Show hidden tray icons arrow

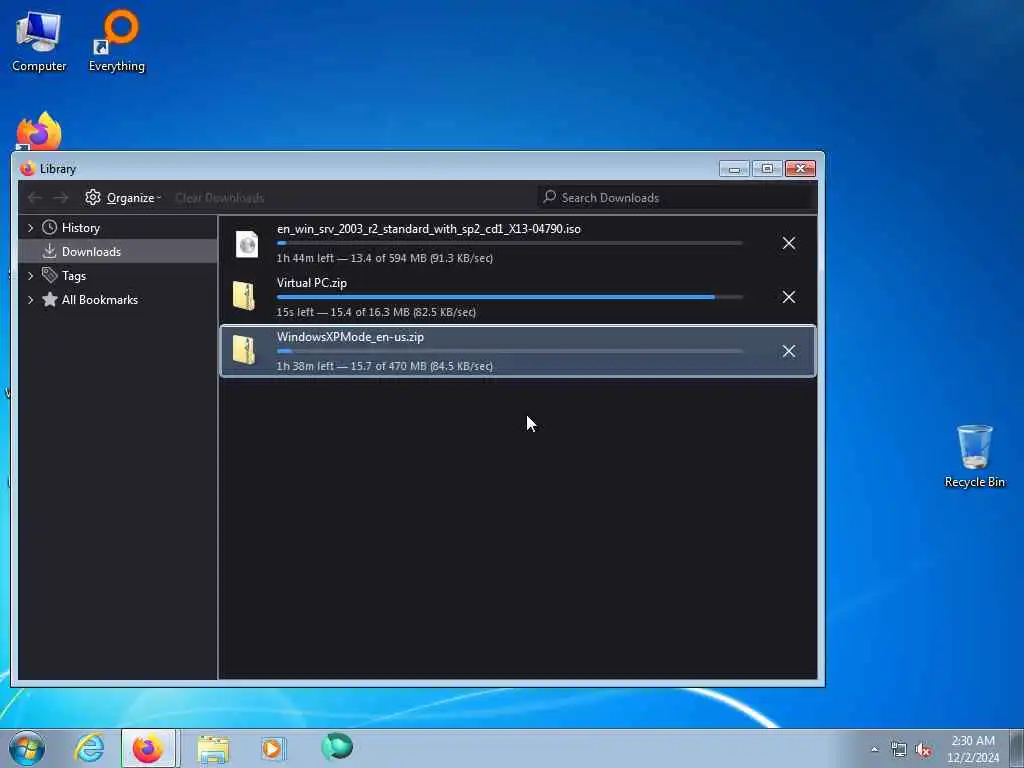point(874,750)
